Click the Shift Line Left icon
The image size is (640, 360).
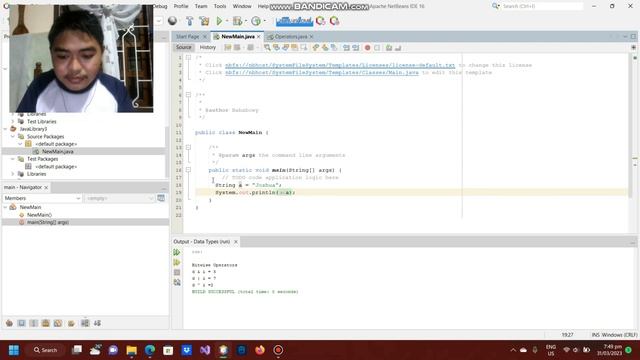[347, 48]
